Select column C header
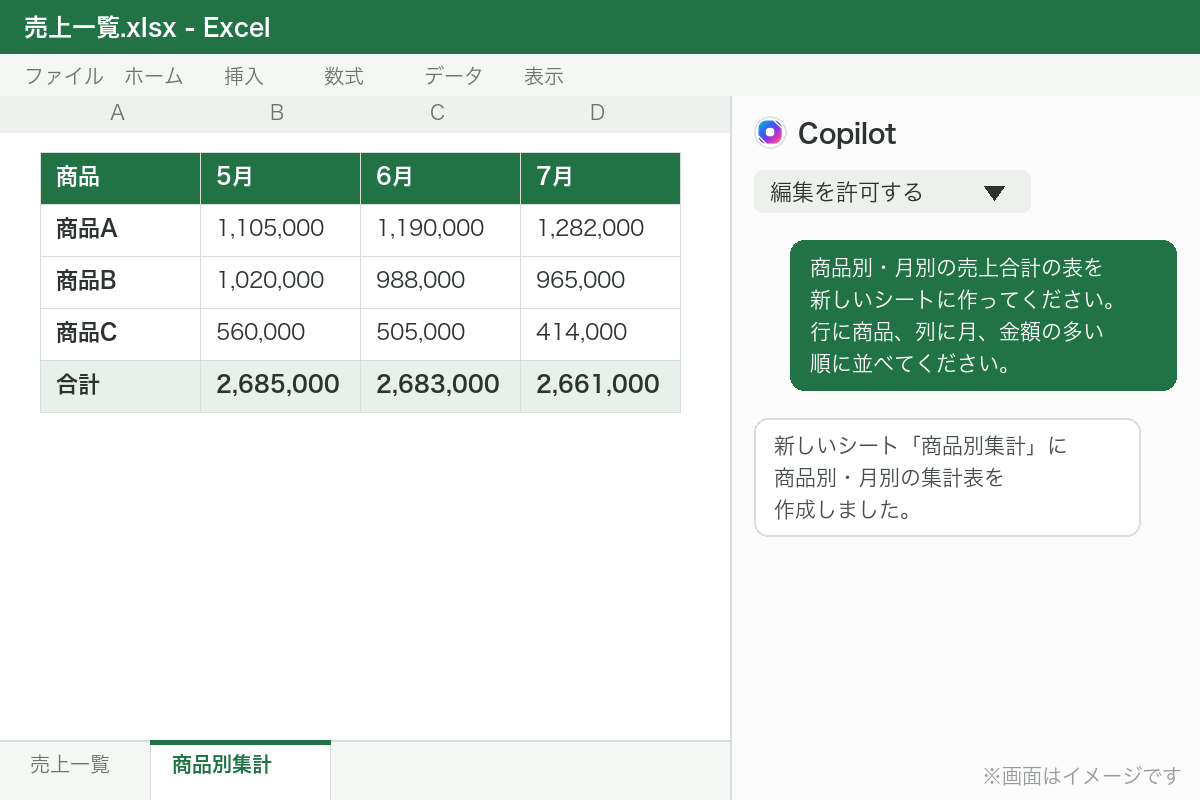Image resolution: width=1200 pixels, height=800 pixels. 437,114
